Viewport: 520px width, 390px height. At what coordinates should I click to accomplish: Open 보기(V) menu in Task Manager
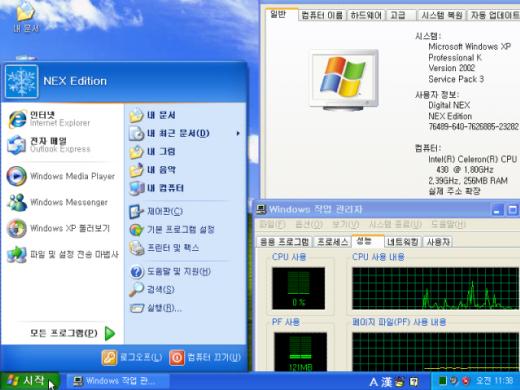coord(346,224)
